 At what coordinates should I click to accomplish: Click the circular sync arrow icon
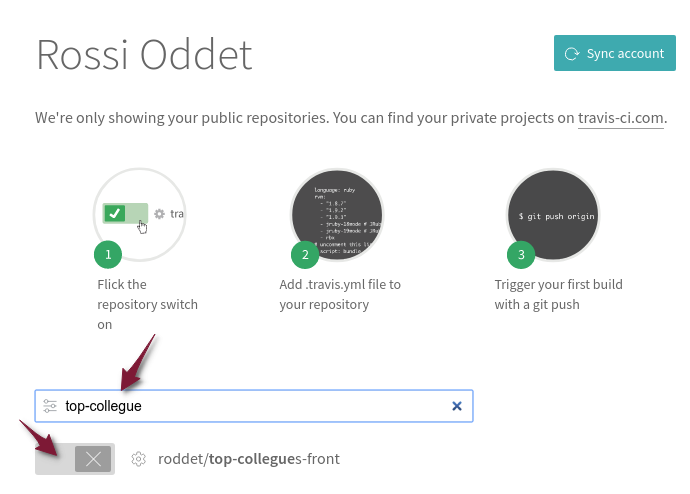tap(571, 54)
